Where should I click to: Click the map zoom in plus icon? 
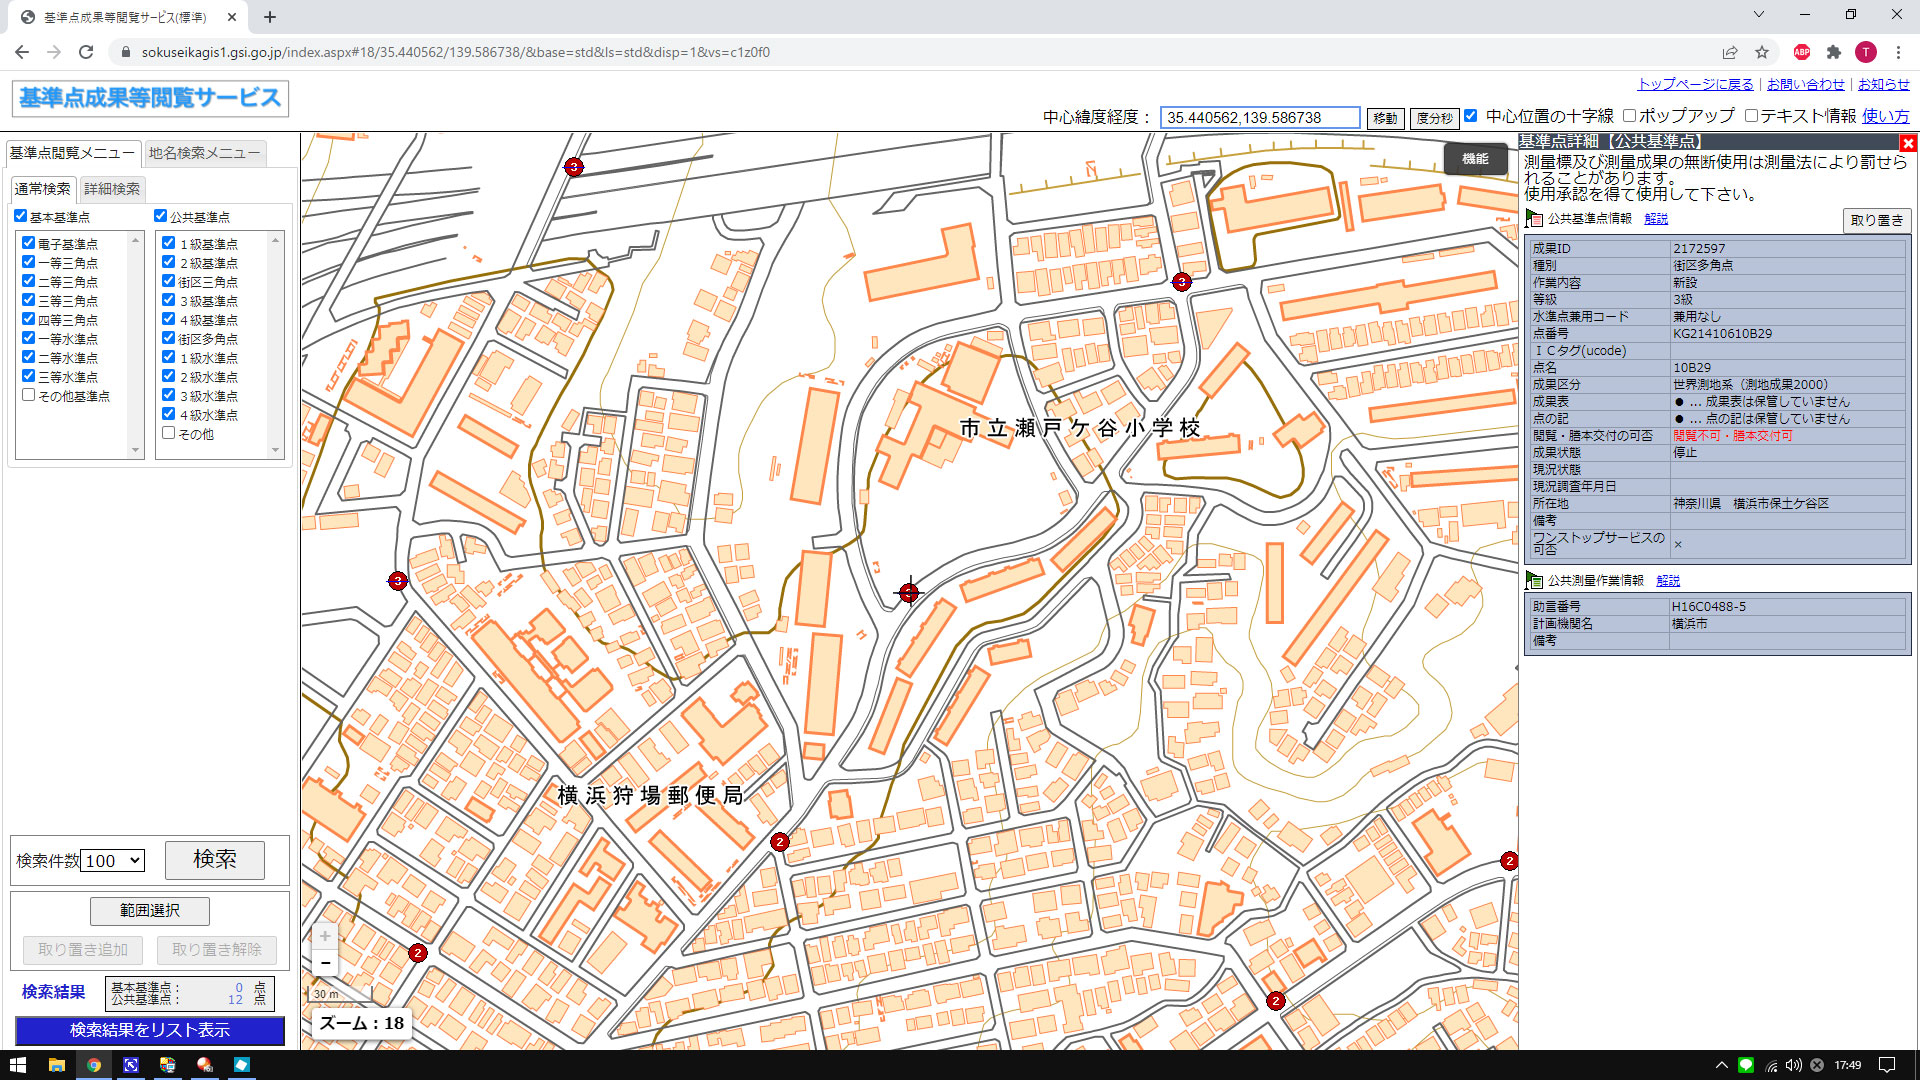tap(325, 936)
